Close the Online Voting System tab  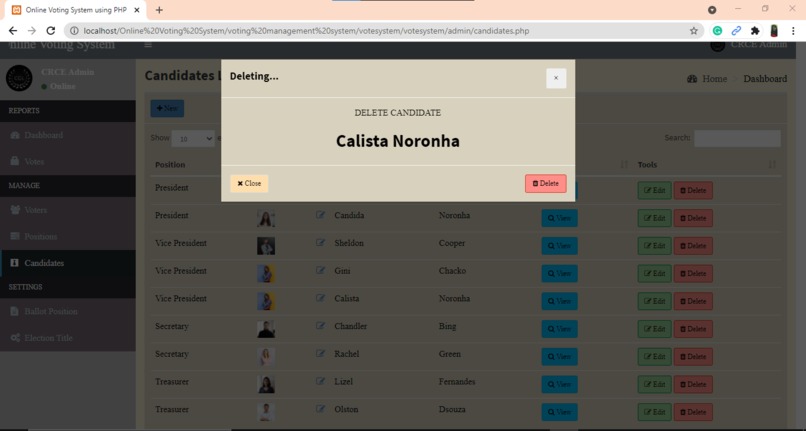pos(136,10)
